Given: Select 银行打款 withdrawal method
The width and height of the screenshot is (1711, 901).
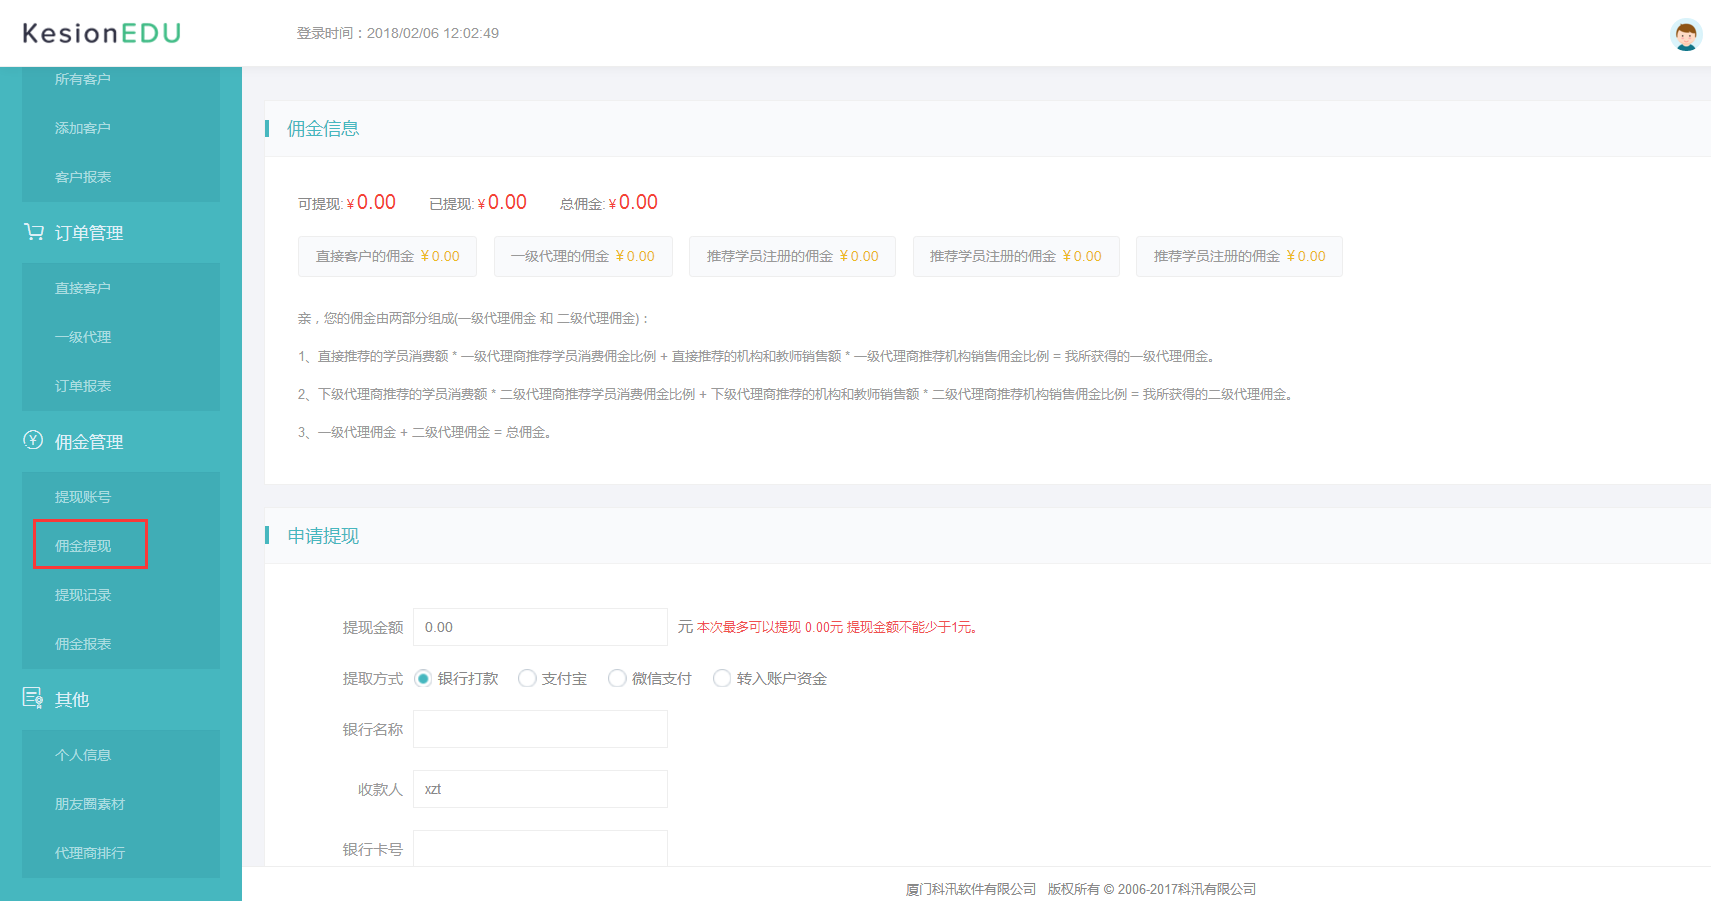Looking at the screenshot, I should pyautogui.click(x=423, y=679).
